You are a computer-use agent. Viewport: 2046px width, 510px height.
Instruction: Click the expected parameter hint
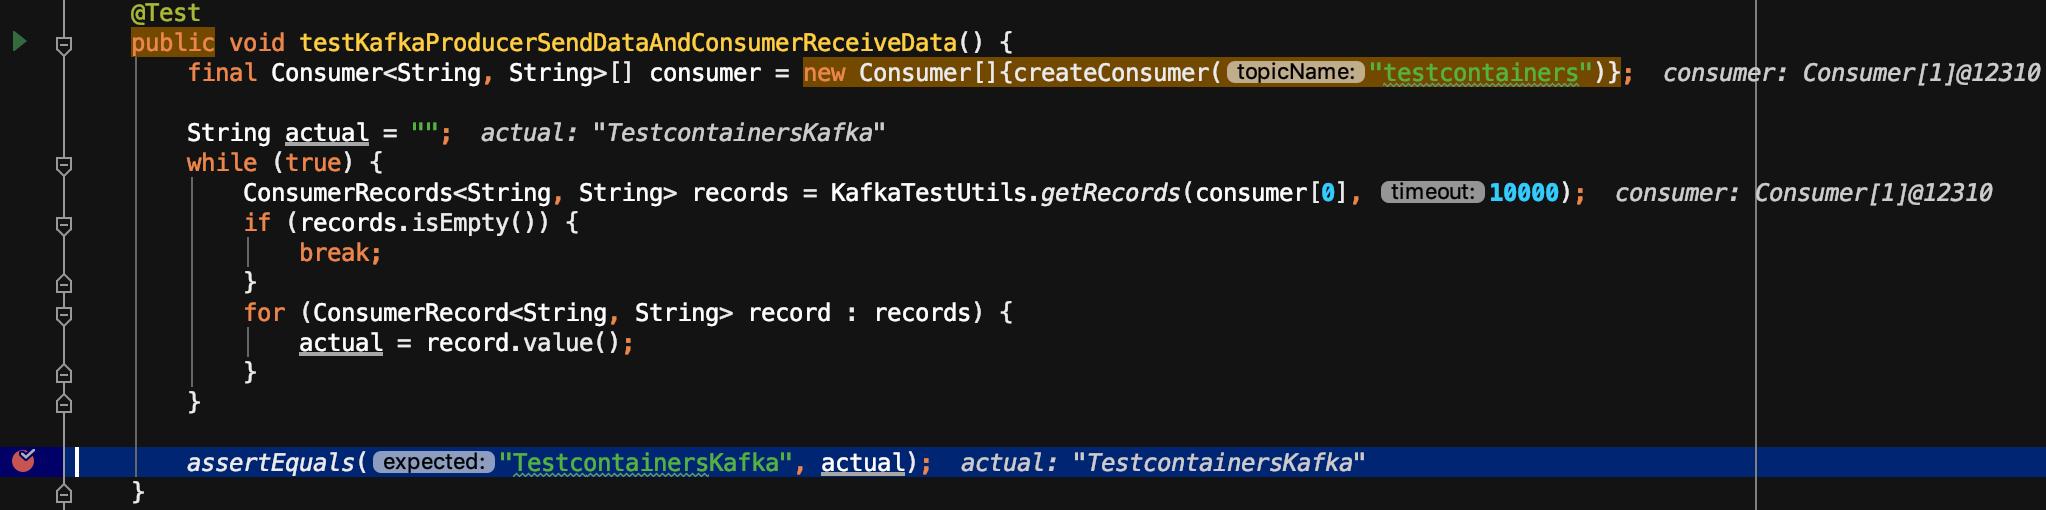coord(433,462)
